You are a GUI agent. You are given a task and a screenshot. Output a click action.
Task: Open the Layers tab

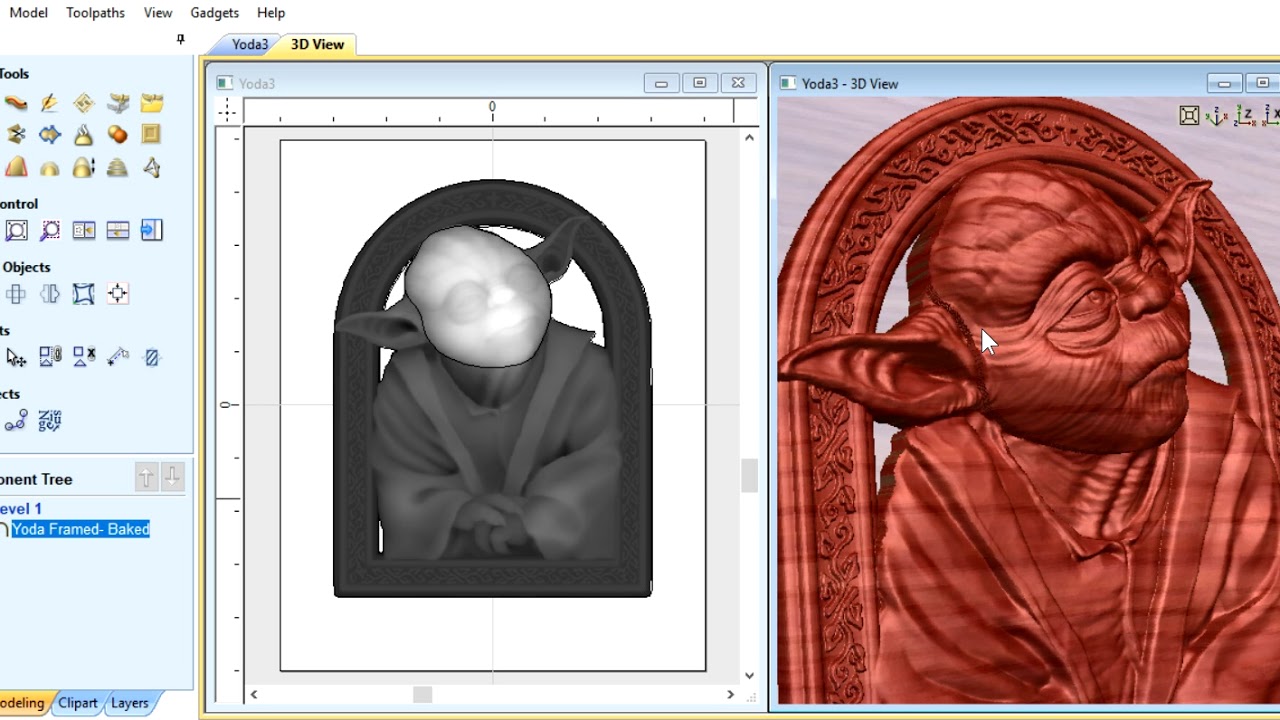coord(129,703)
